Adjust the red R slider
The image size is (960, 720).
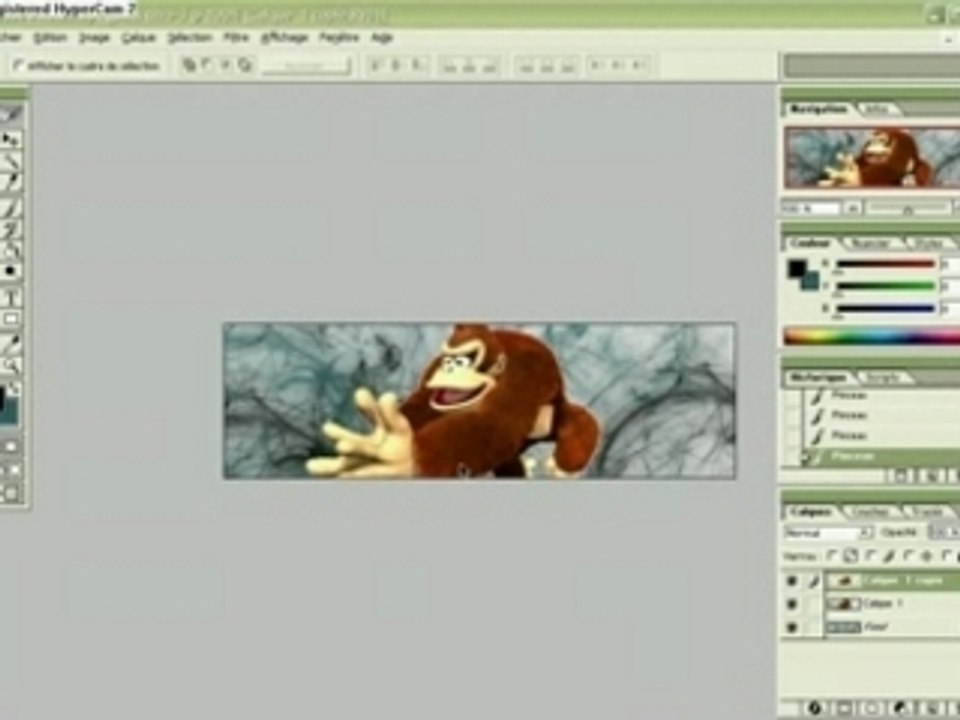point(885,264)
